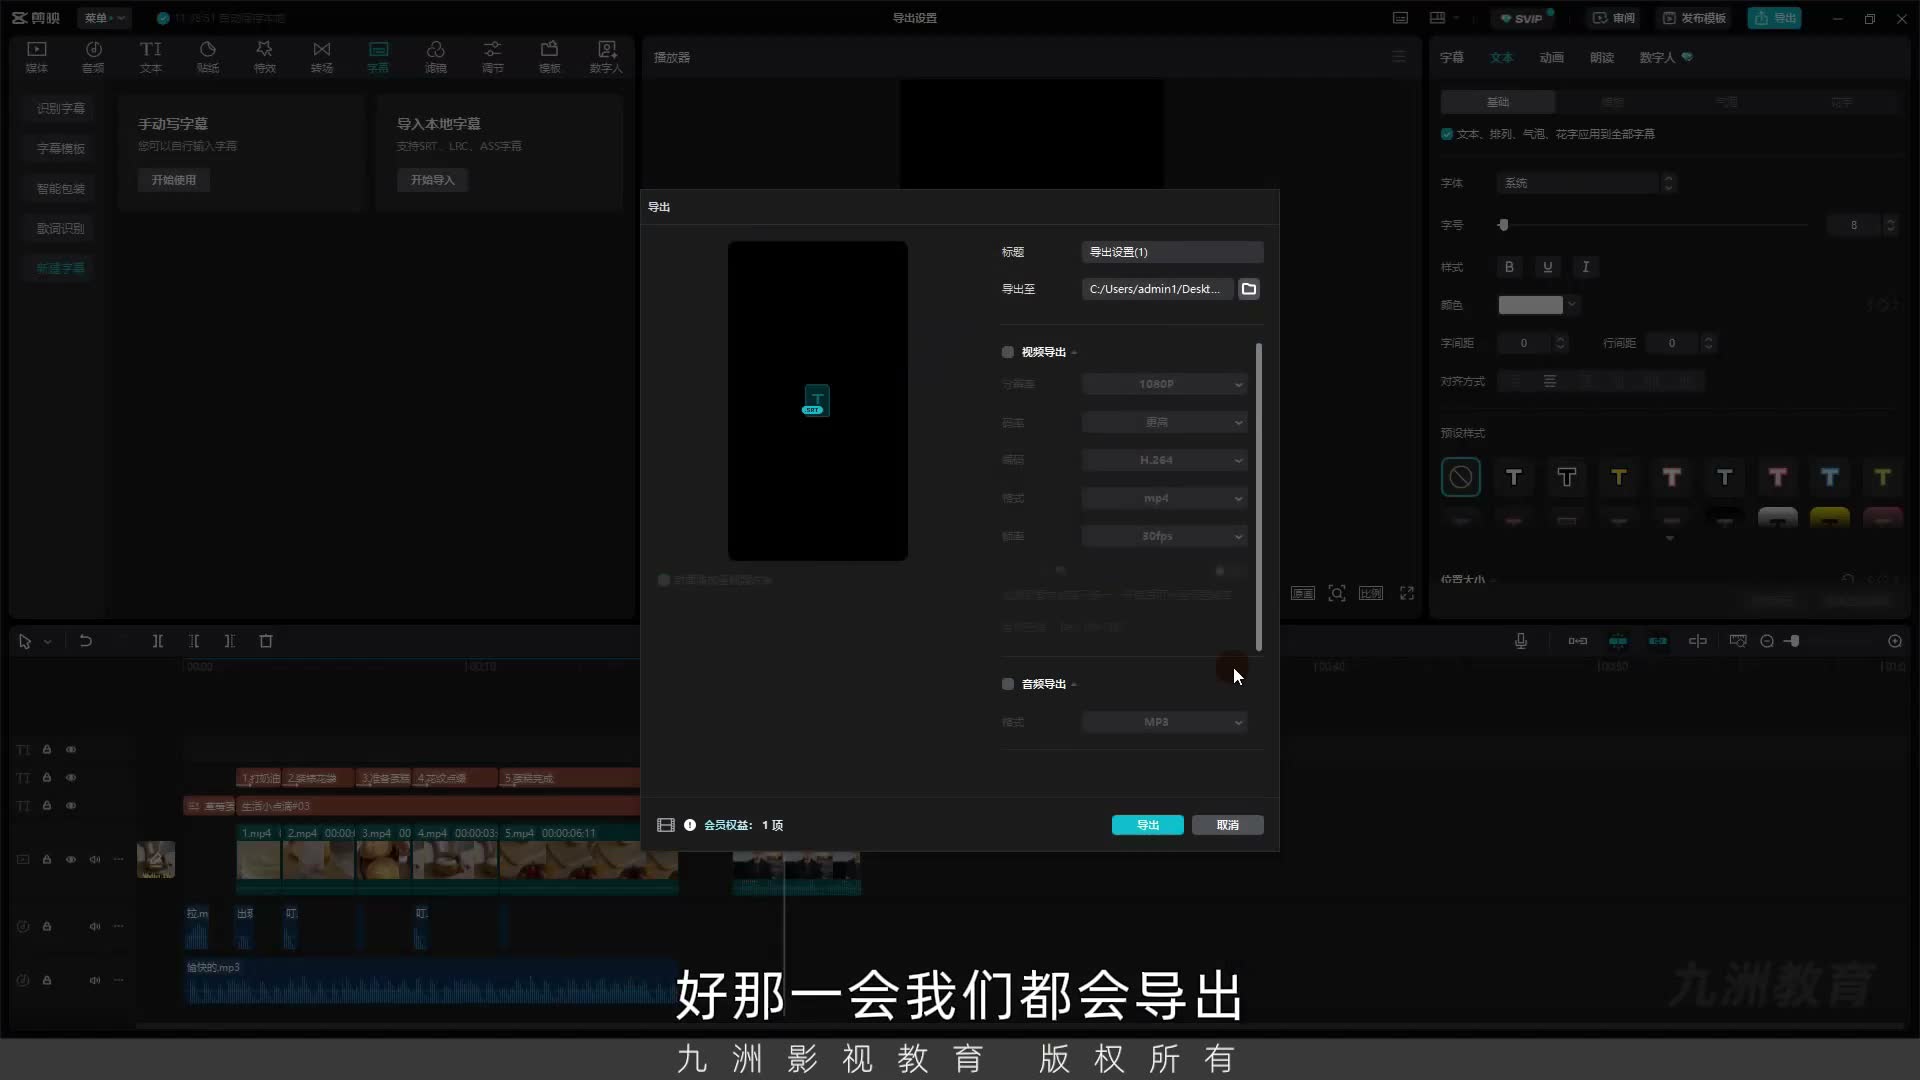The image size is (1920, 1080).
Task: Open the 媒体 media panel icon
Action: point(37,57)
